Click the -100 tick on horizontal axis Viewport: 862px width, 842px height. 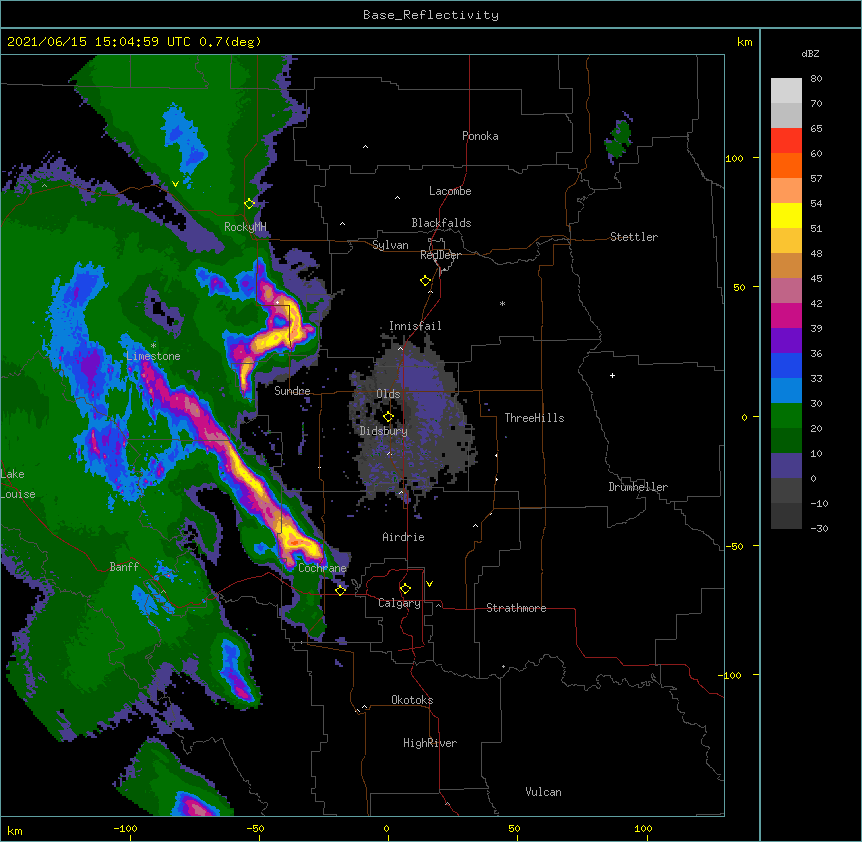125,828
